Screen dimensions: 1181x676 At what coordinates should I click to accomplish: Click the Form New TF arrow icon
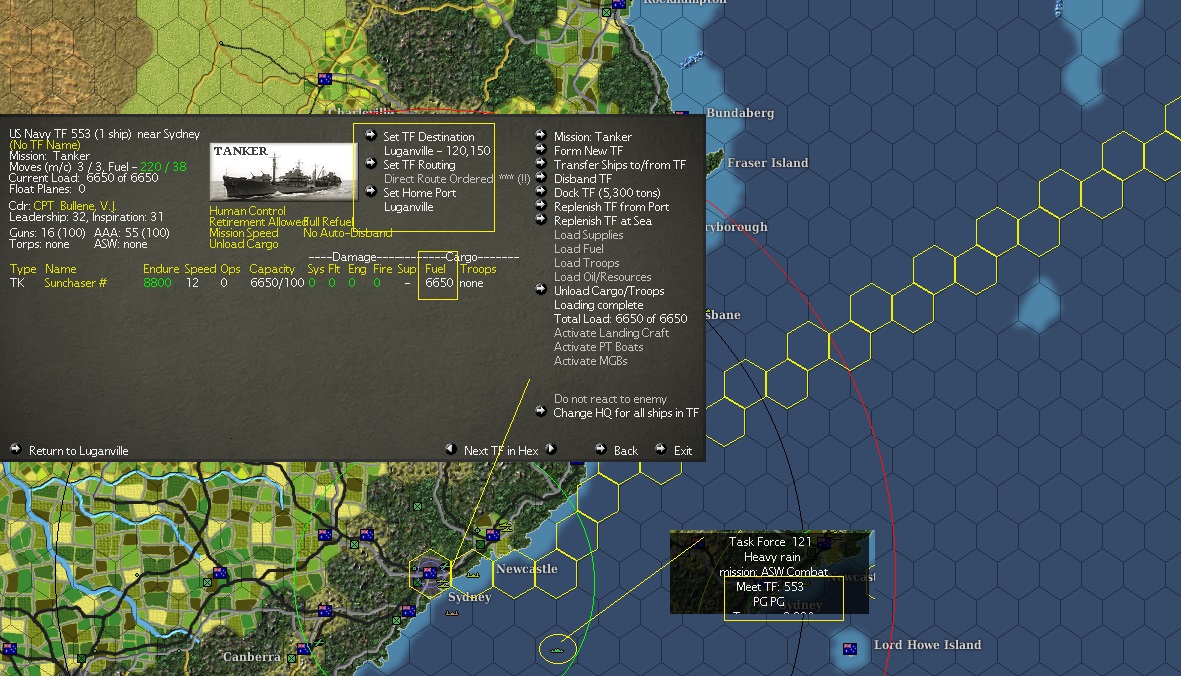[x=541, y=149]
